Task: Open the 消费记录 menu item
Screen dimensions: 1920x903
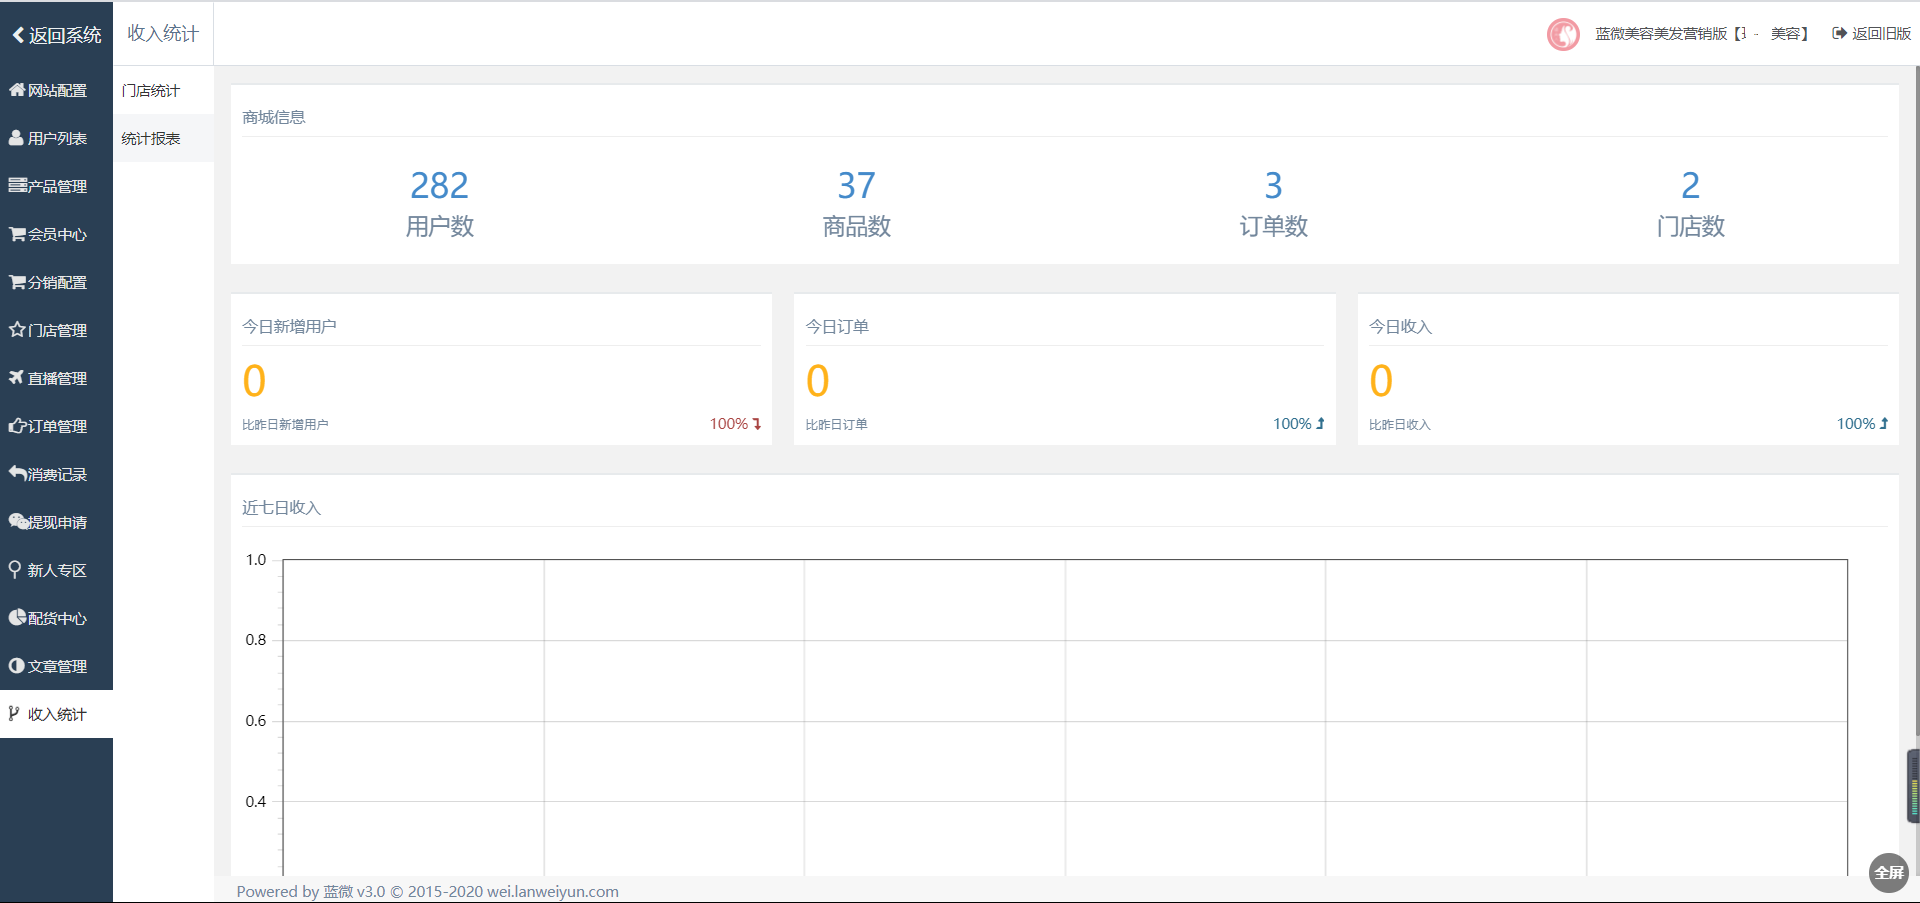Action: tap(56, 474)
